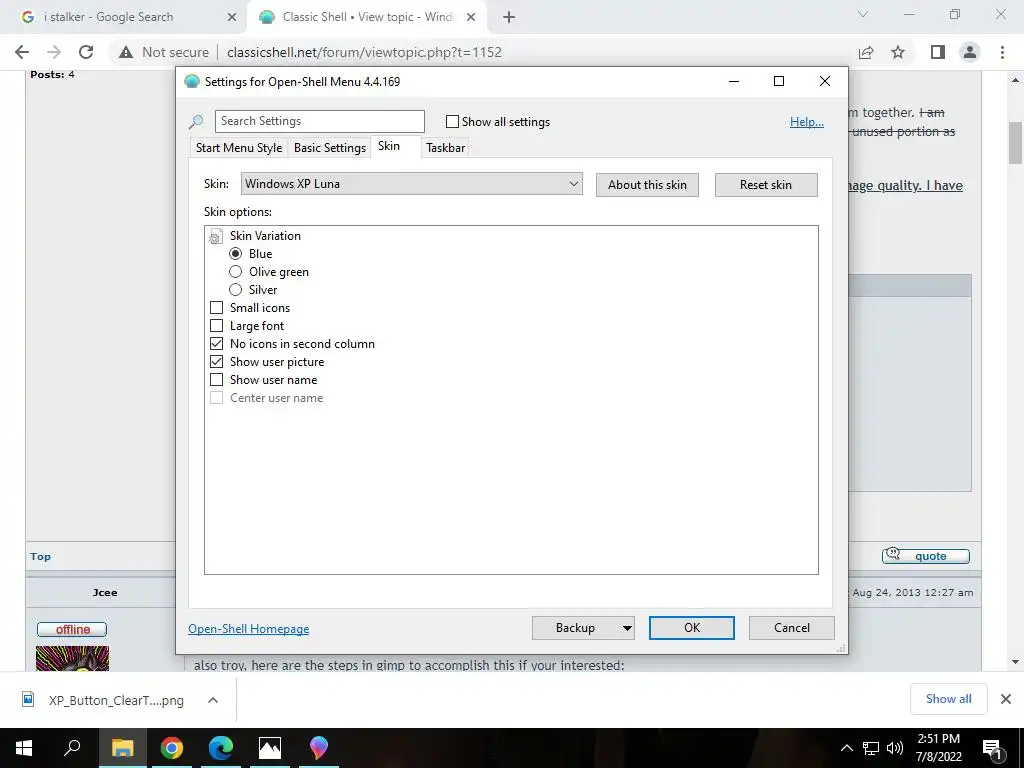Share this page via share icon
This screenshot has height=768, width=1024.
tap(866, 52)
